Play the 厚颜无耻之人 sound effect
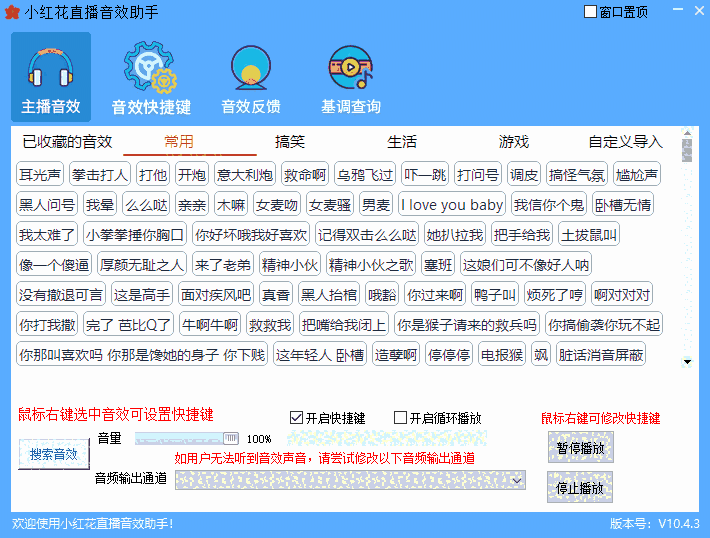Screen dimensions: 710x538 pyautogui.click(x=142, y=264)
